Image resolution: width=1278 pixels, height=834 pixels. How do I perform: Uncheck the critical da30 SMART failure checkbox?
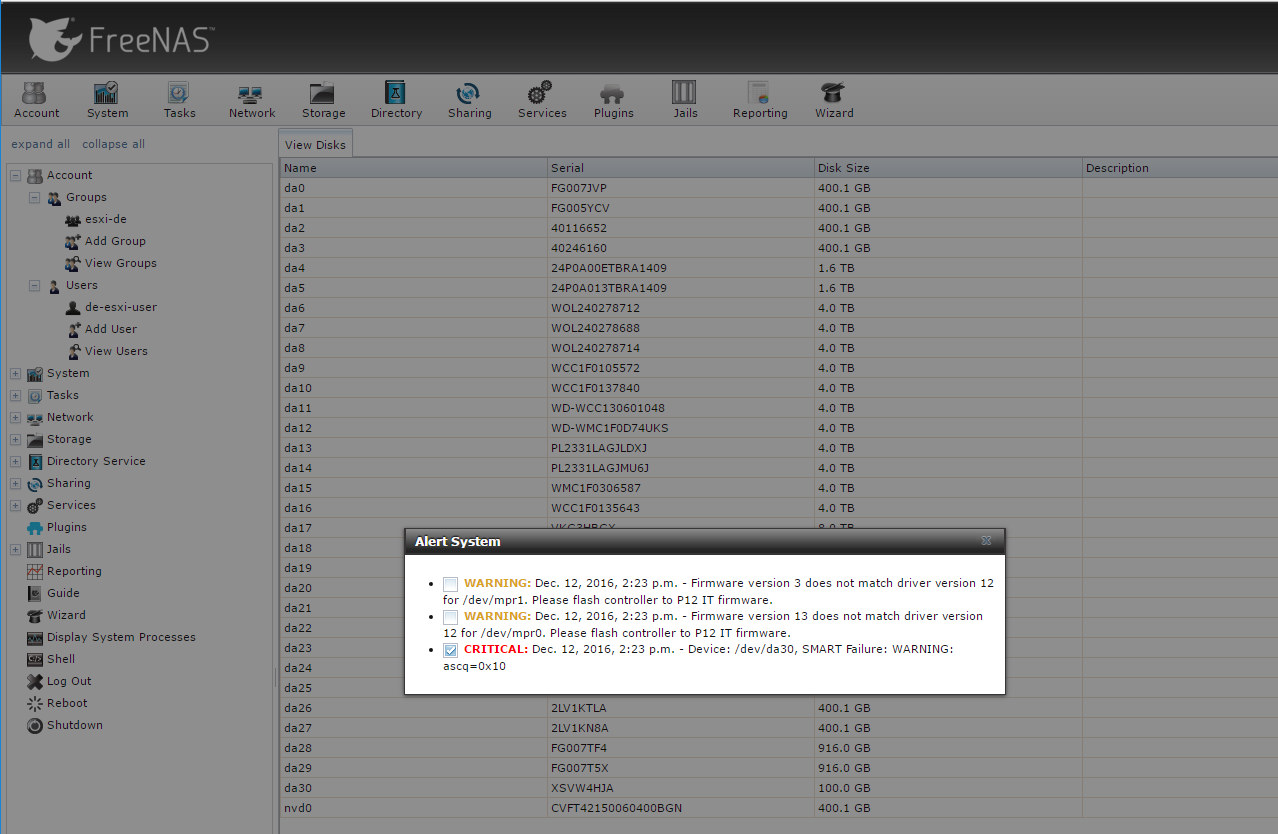(x=451, y=650)
